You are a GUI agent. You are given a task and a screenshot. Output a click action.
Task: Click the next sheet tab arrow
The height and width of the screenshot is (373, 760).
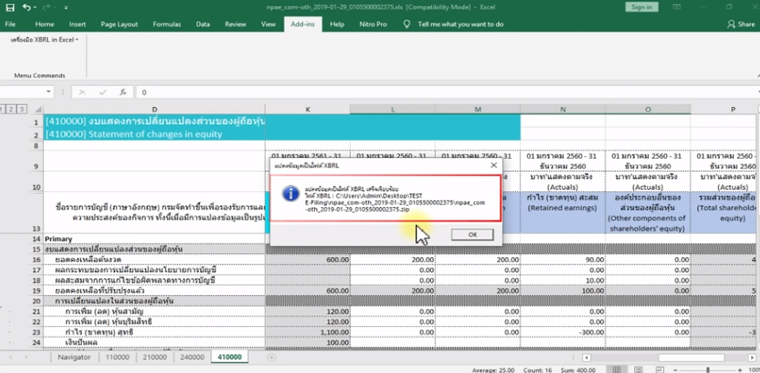pyautogui.click(x=25, y=357)
